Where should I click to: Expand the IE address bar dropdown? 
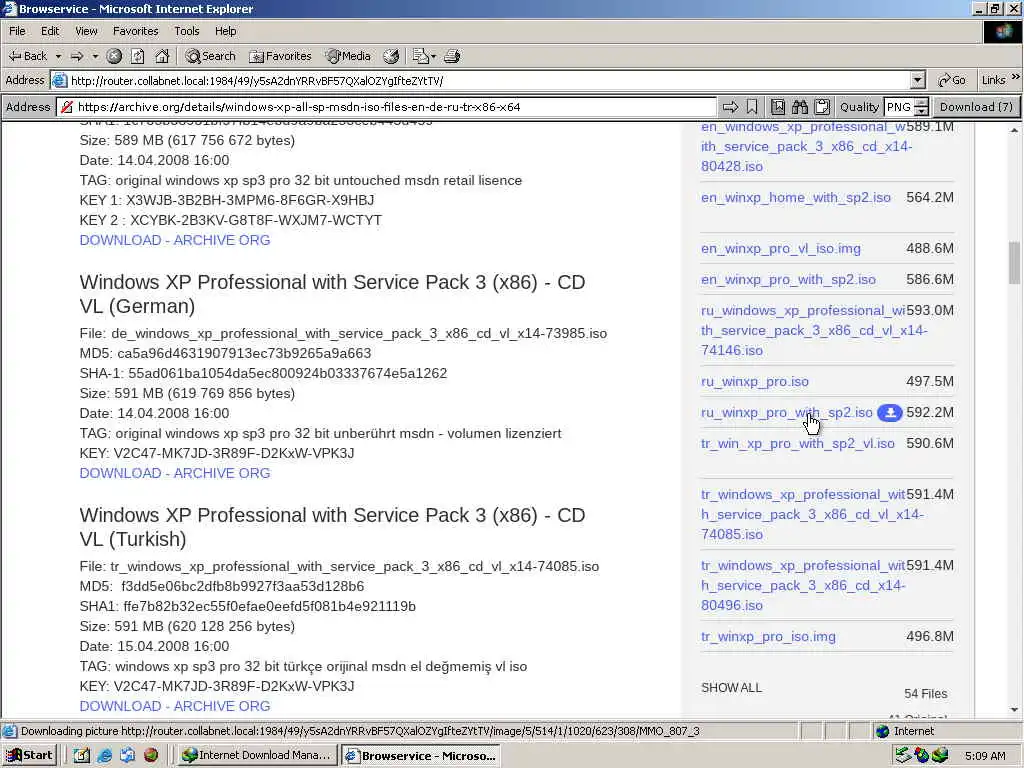click(x=918, y=81)
